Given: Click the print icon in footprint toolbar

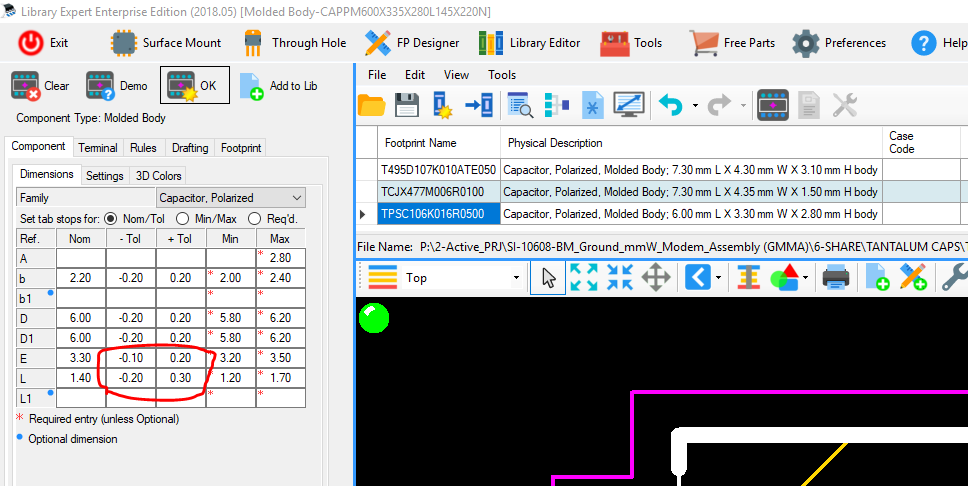Looking at the screenshot, I should click(836, 277).
